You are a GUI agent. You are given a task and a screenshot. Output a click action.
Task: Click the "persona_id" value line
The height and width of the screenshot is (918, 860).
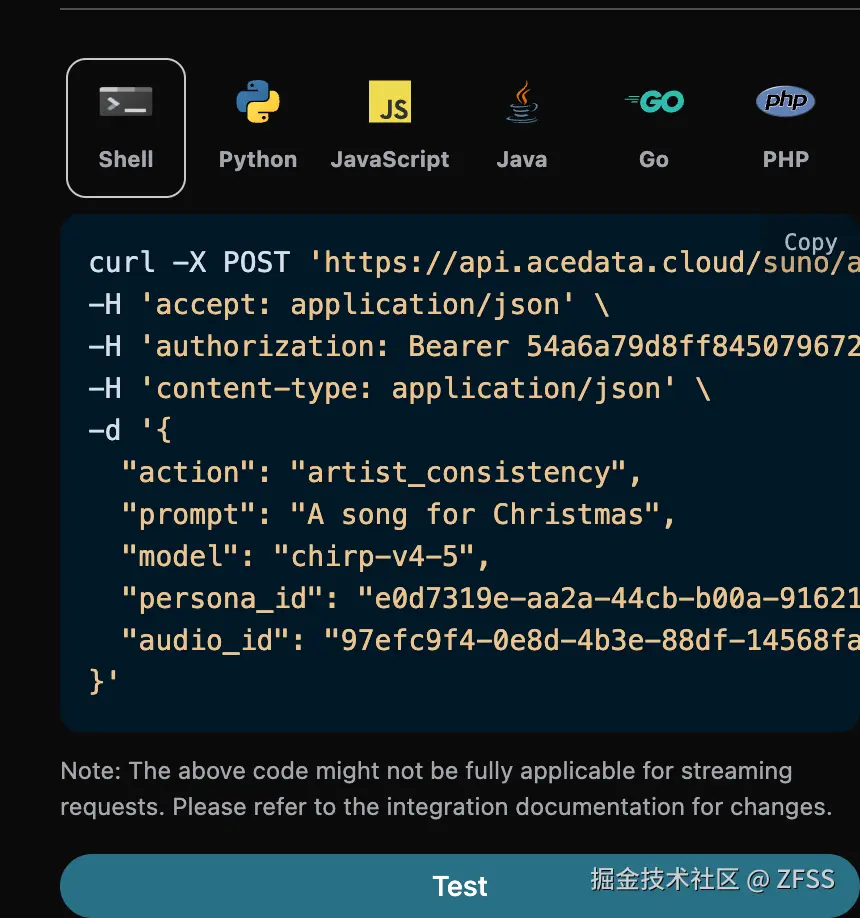pyautogui.click(x=491, y=598)
